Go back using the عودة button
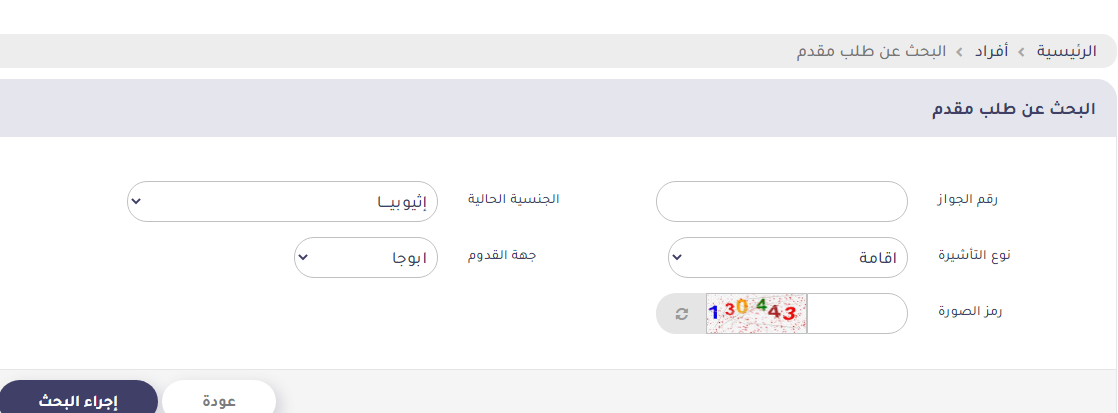The image size is (1118, 413). tap(219, 397)
